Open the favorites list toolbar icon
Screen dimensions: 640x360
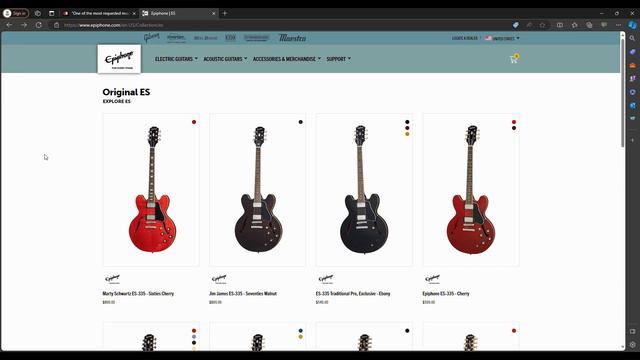(575, 25)
